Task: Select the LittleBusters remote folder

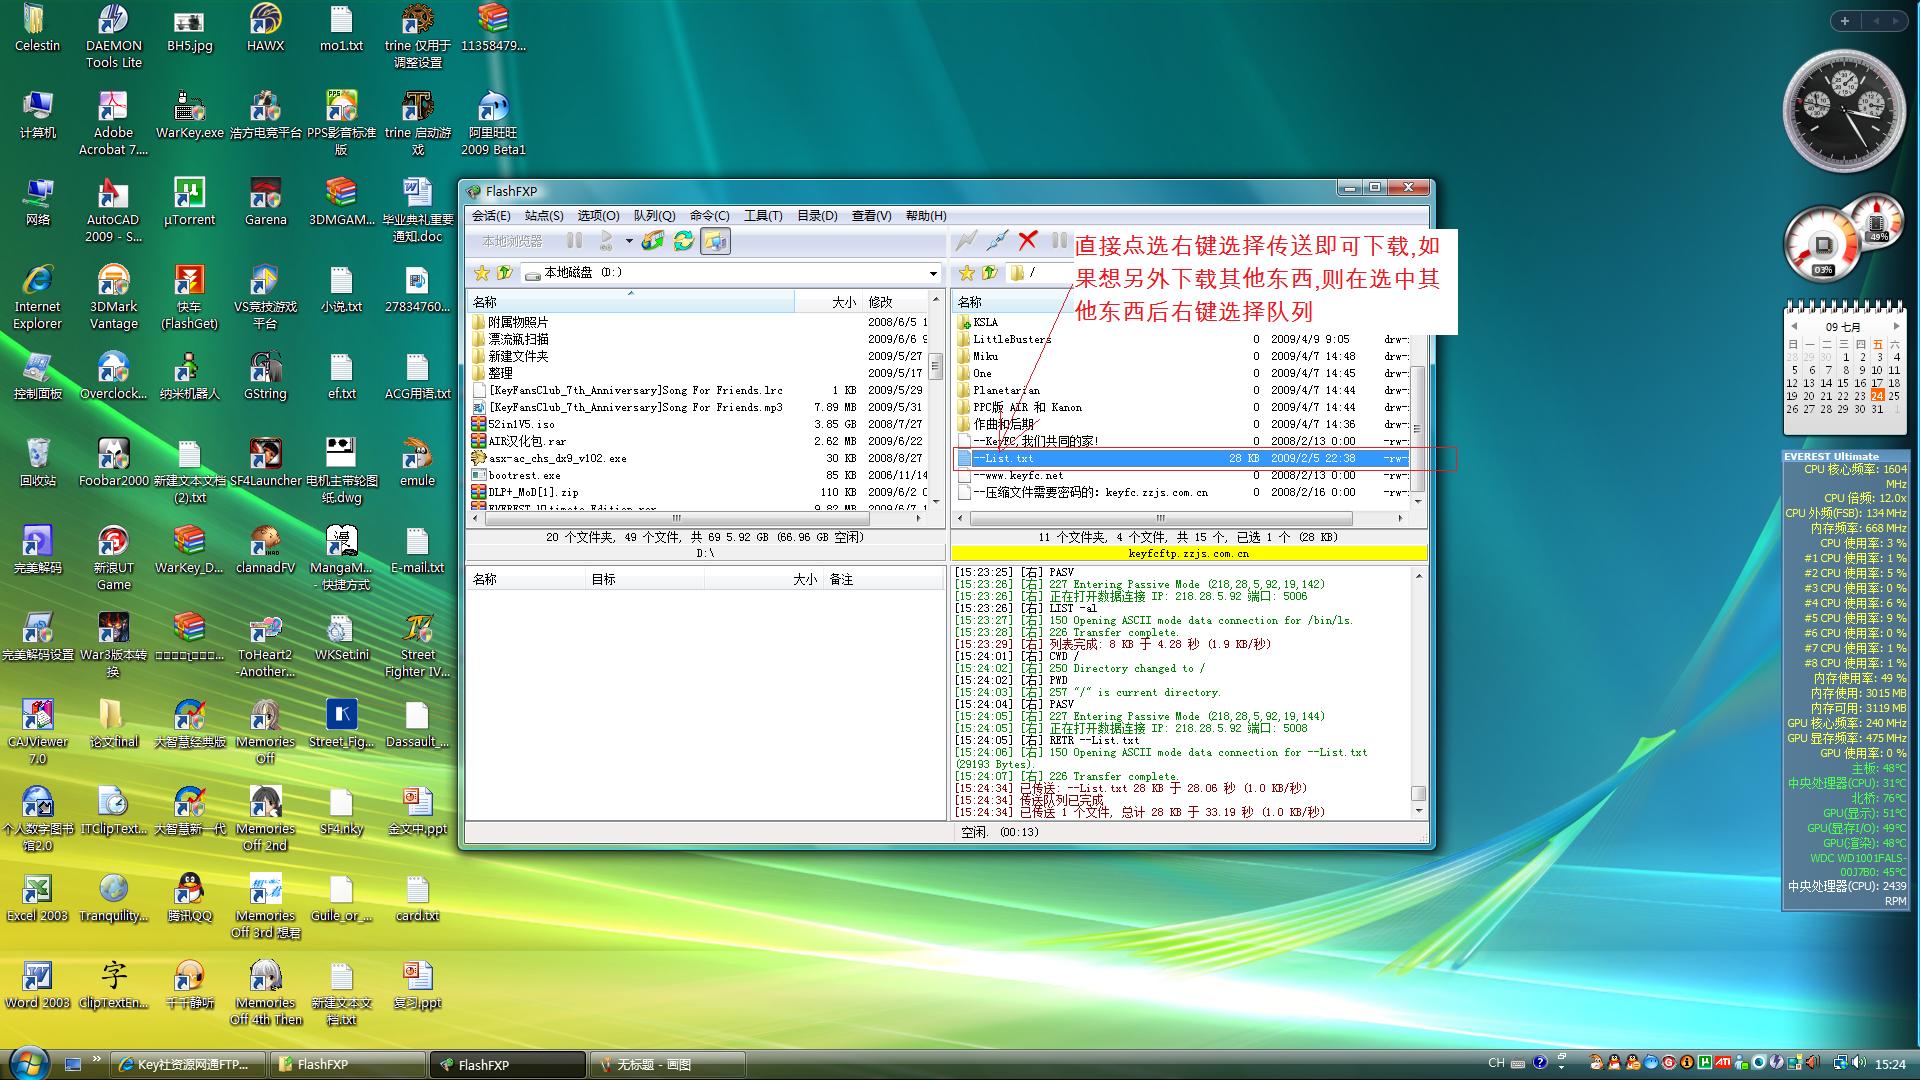Action: click(1004, 339)
